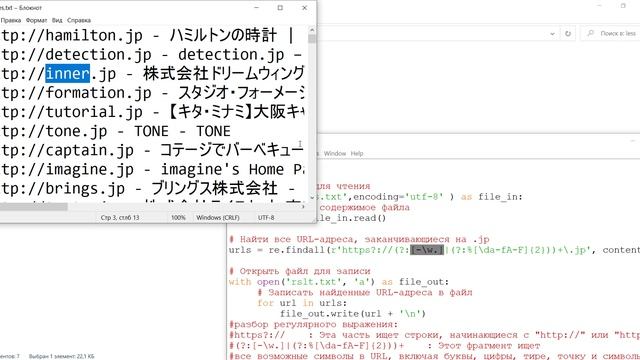Viewport: 640px width, 360px height.
Task: Click the Notepad horizontal scrollbar thumb
Action: tap(33, 207)
